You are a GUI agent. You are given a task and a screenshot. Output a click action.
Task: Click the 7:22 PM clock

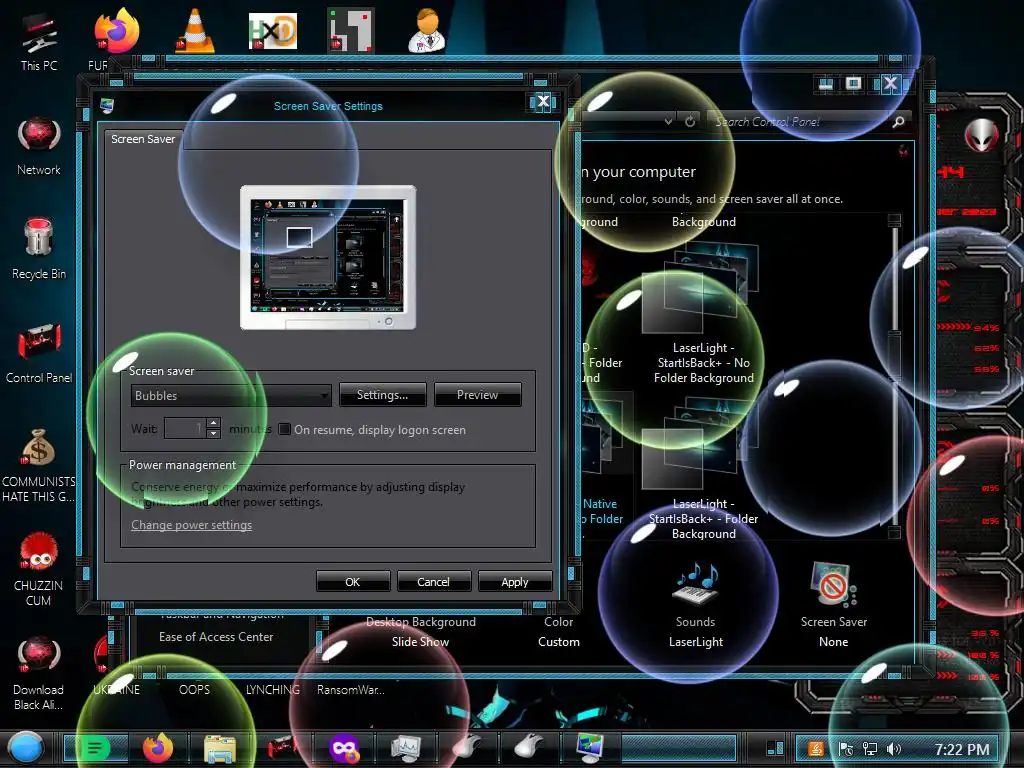click(961, 749)
